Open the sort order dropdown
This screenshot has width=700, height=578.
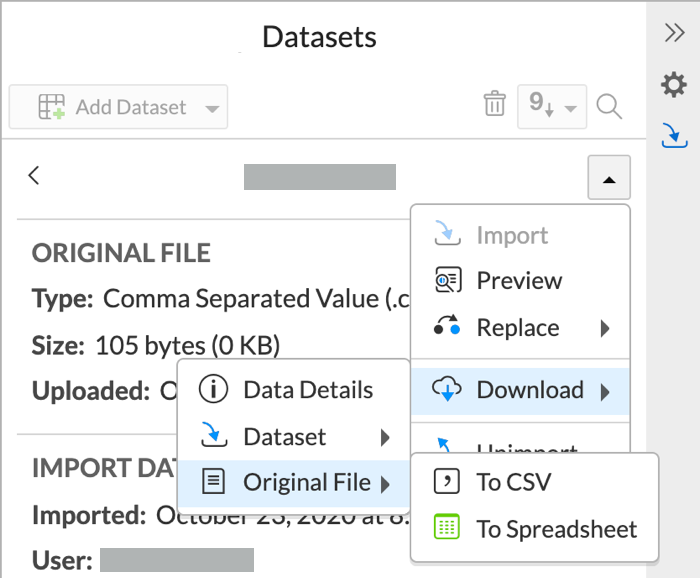552,107
